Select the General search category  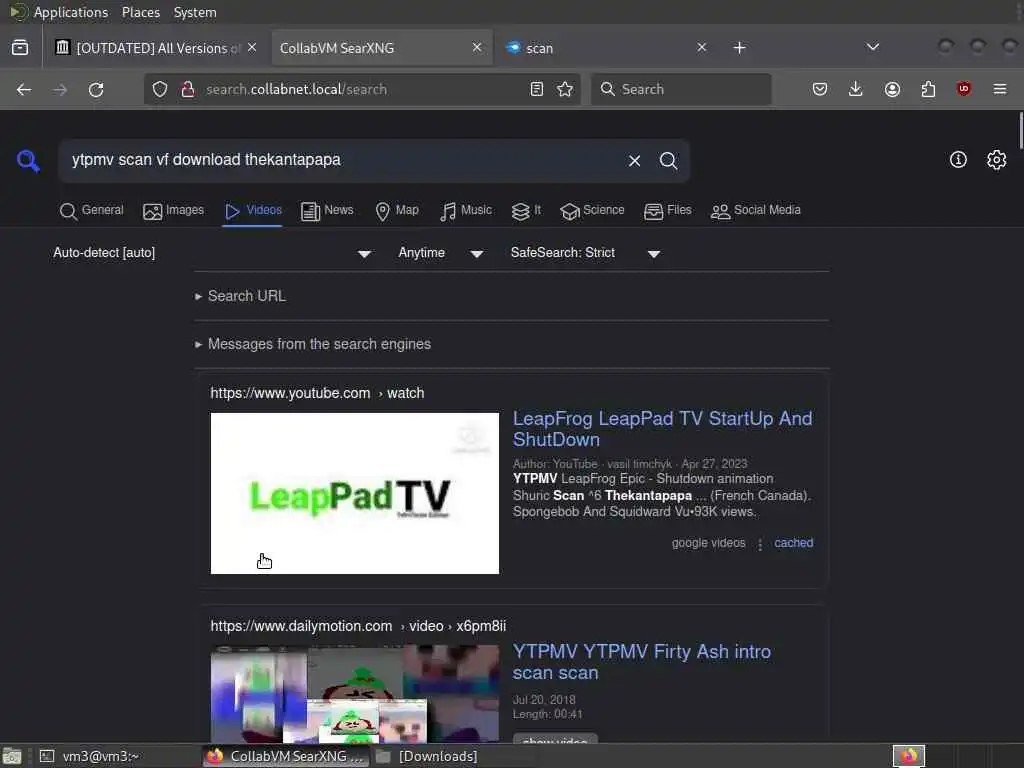91,210
